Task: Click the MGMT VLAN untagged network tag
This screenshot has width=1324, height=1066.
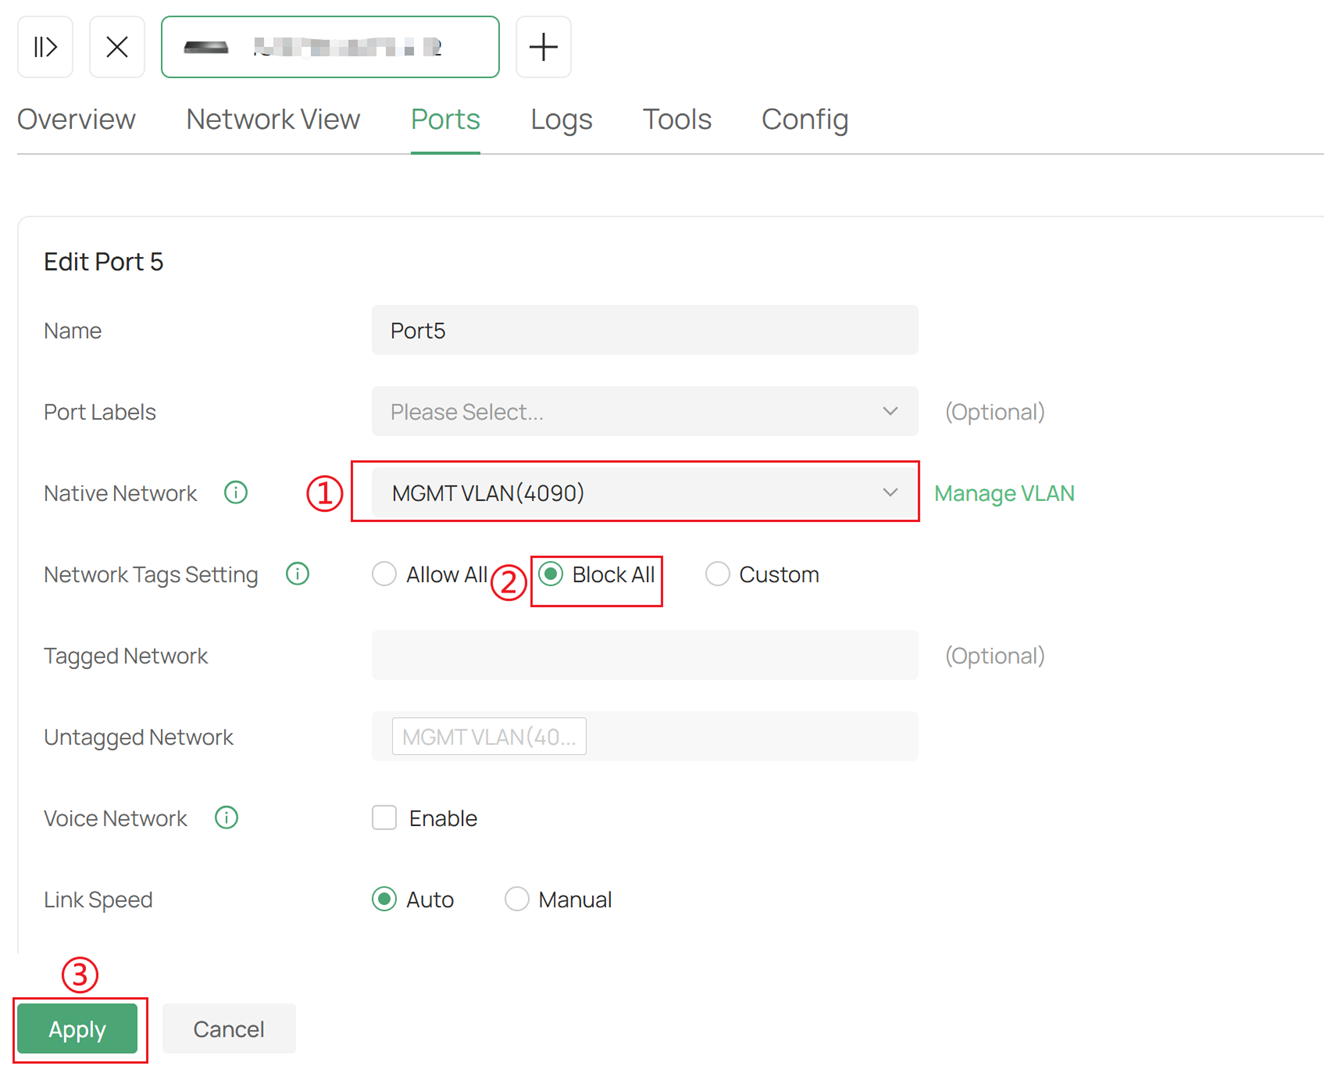Action: pos(489,737)
